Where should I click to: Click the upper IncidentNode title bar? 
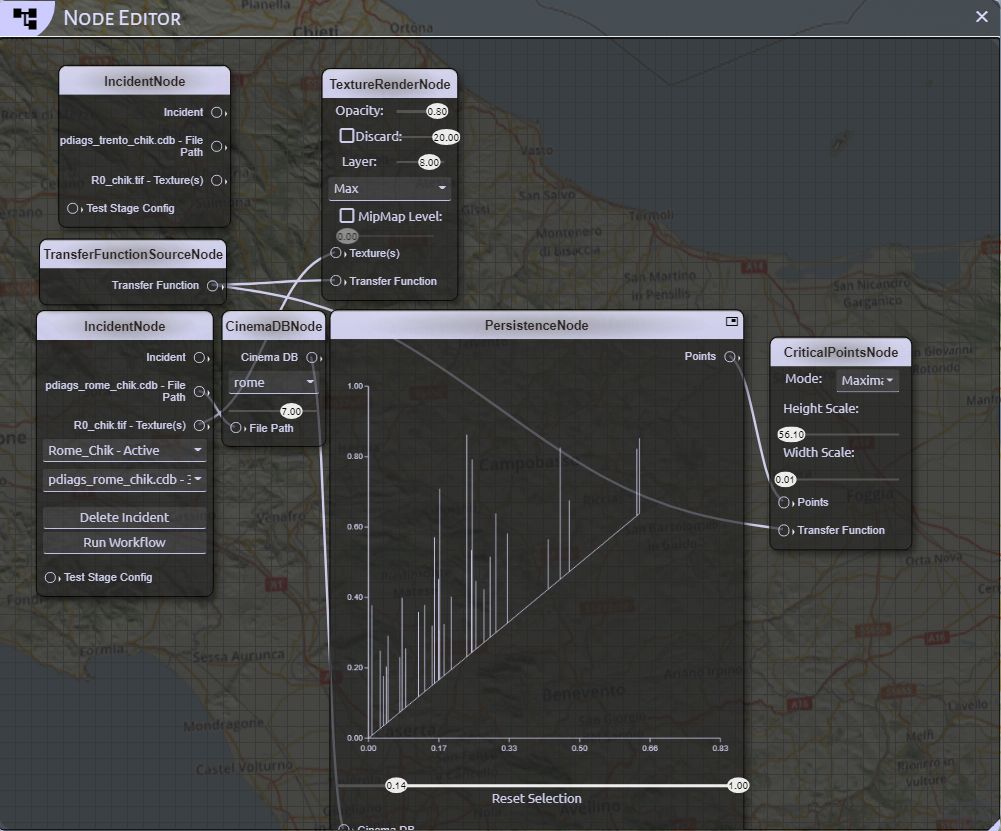point(144,82)
